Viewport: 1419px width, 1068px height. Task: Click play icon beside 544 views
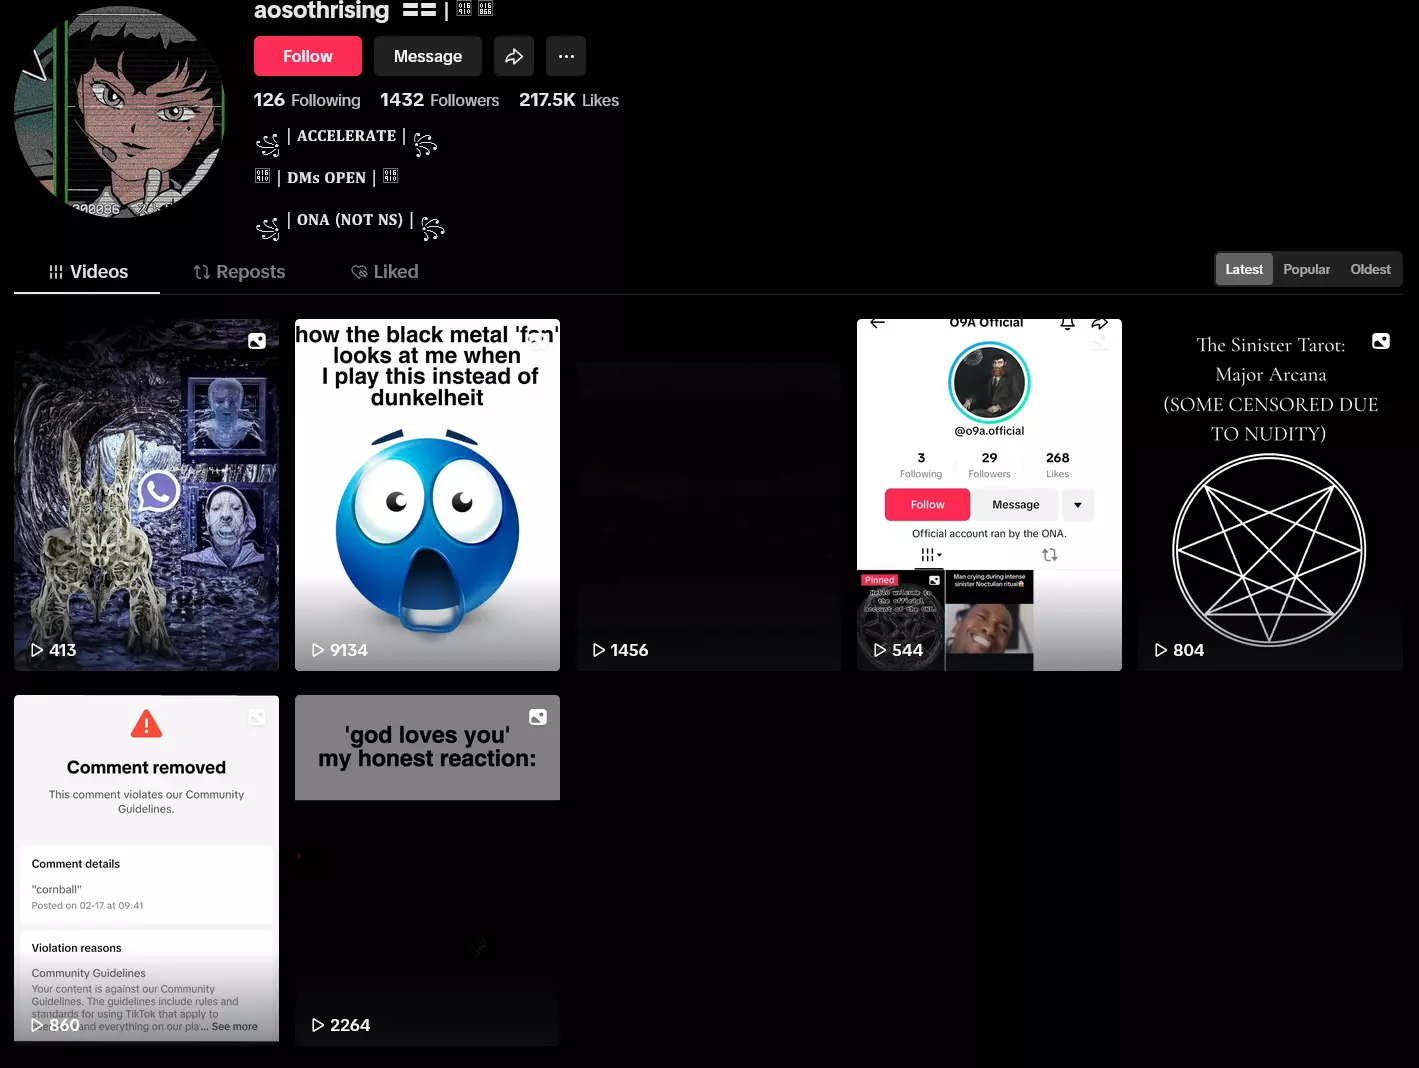pyautogui.click(x=880, y=650)
